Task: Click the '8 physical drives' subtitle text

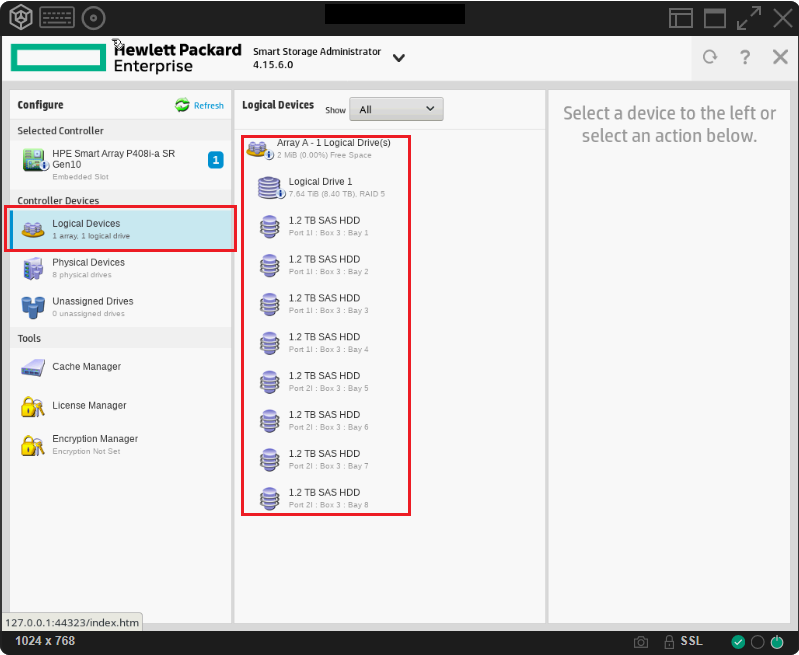Action: click(82, 275)
